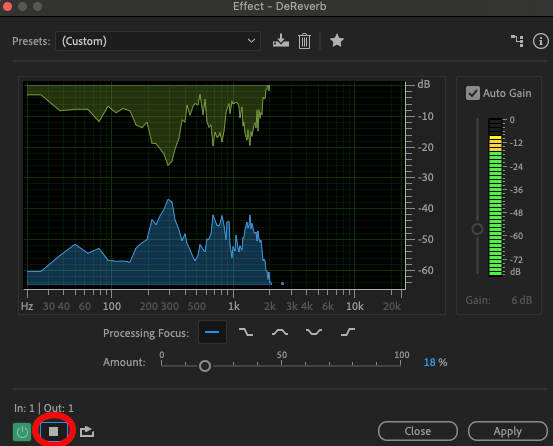Select mid-range peak processing focus icon
This screenshot has height=446, width=553.
(280, 332)
